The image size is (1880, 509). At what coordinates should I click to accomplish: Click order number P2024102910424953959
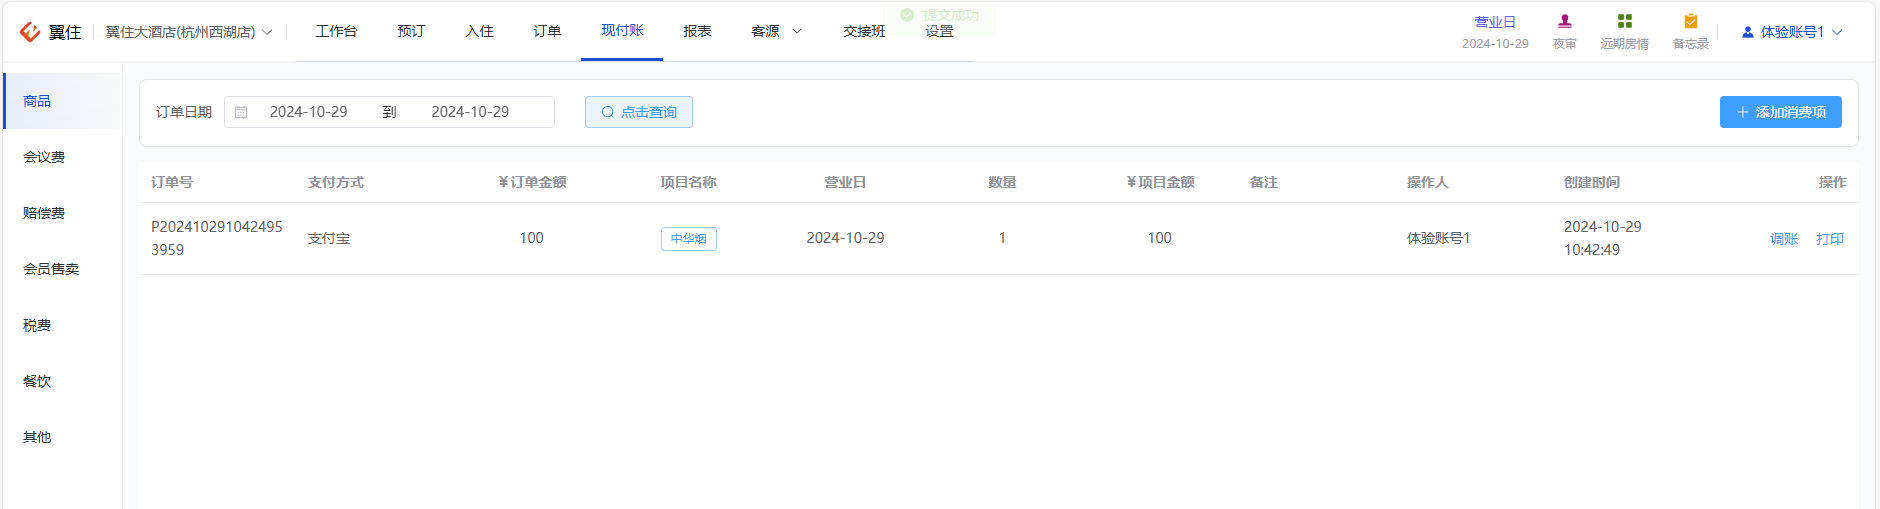(x=217, y=238)
